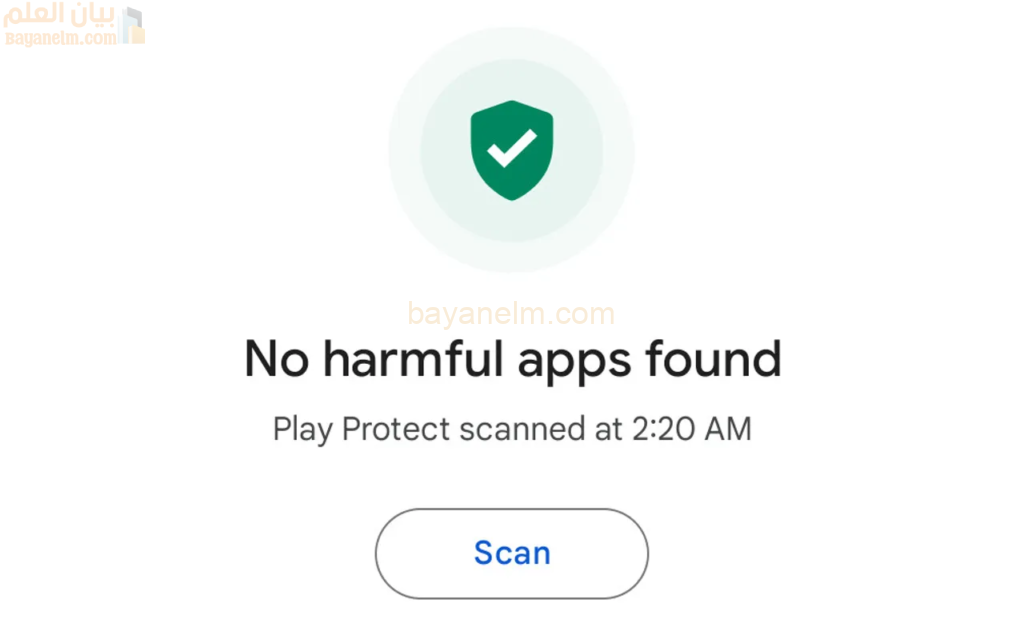Select the 'No harmful apps found' heading
This screenshot has width=1024, height=631.
513,359
